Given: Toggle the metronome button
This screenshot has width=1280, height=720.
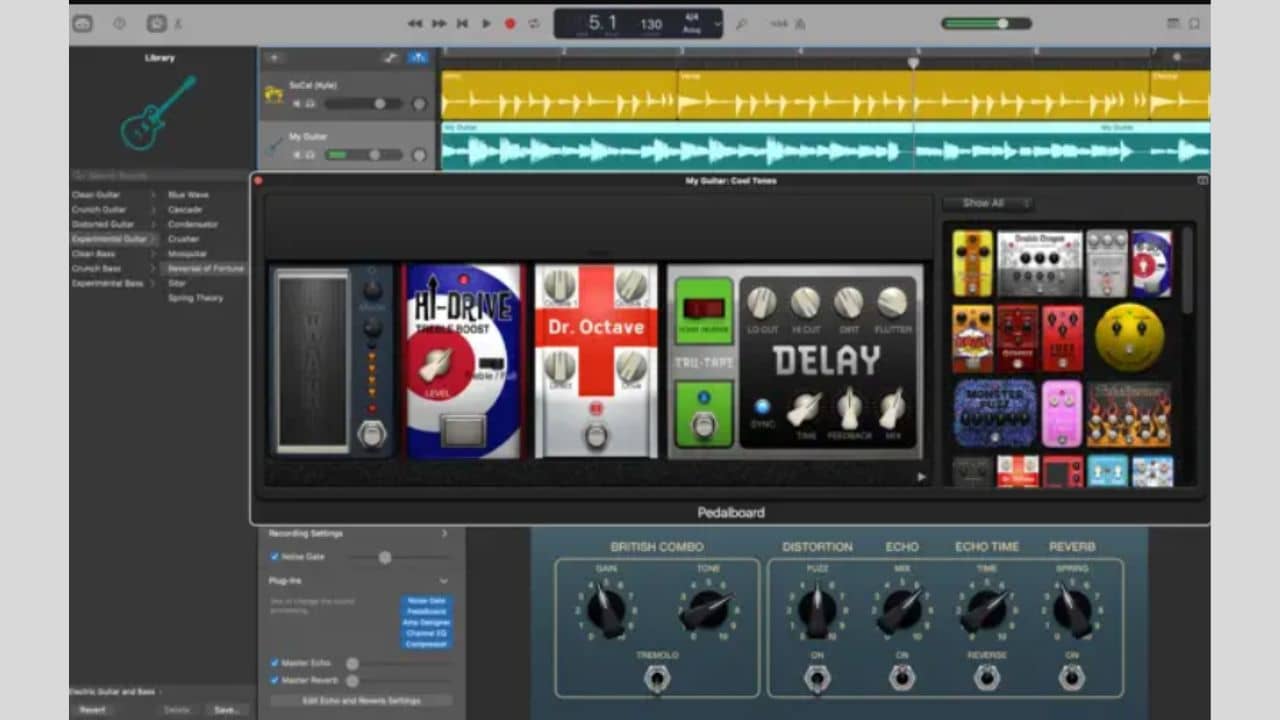Looking at the screenshot, I should [802, 23].
